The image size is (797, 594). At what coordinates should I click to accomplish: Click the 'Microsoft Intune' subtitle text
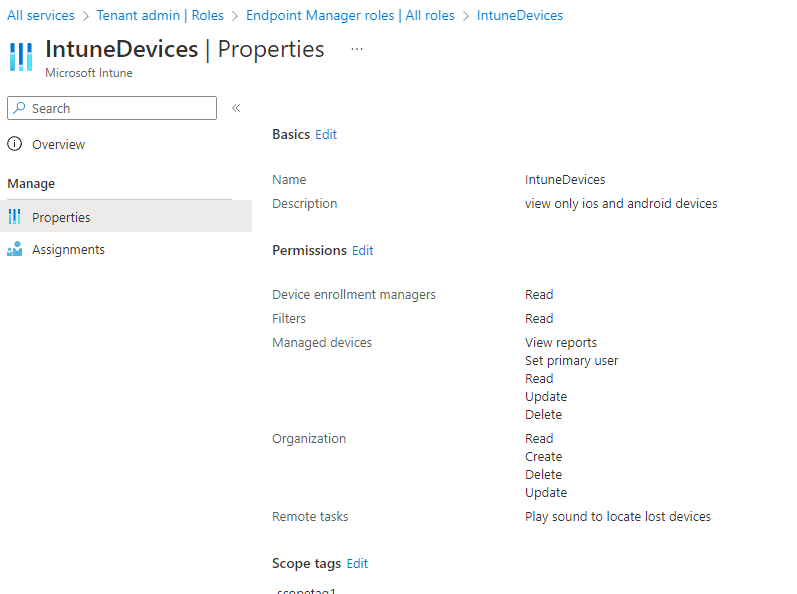point(89,73)
